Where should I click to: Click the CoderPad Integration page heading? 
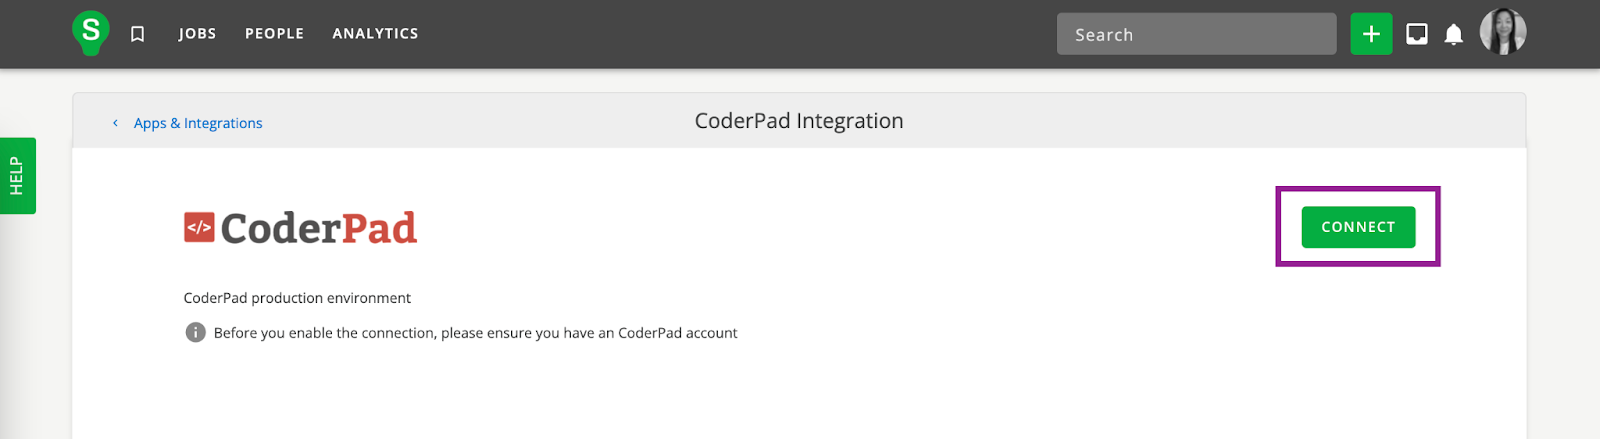pyautogui.click(x=799, y=121)
